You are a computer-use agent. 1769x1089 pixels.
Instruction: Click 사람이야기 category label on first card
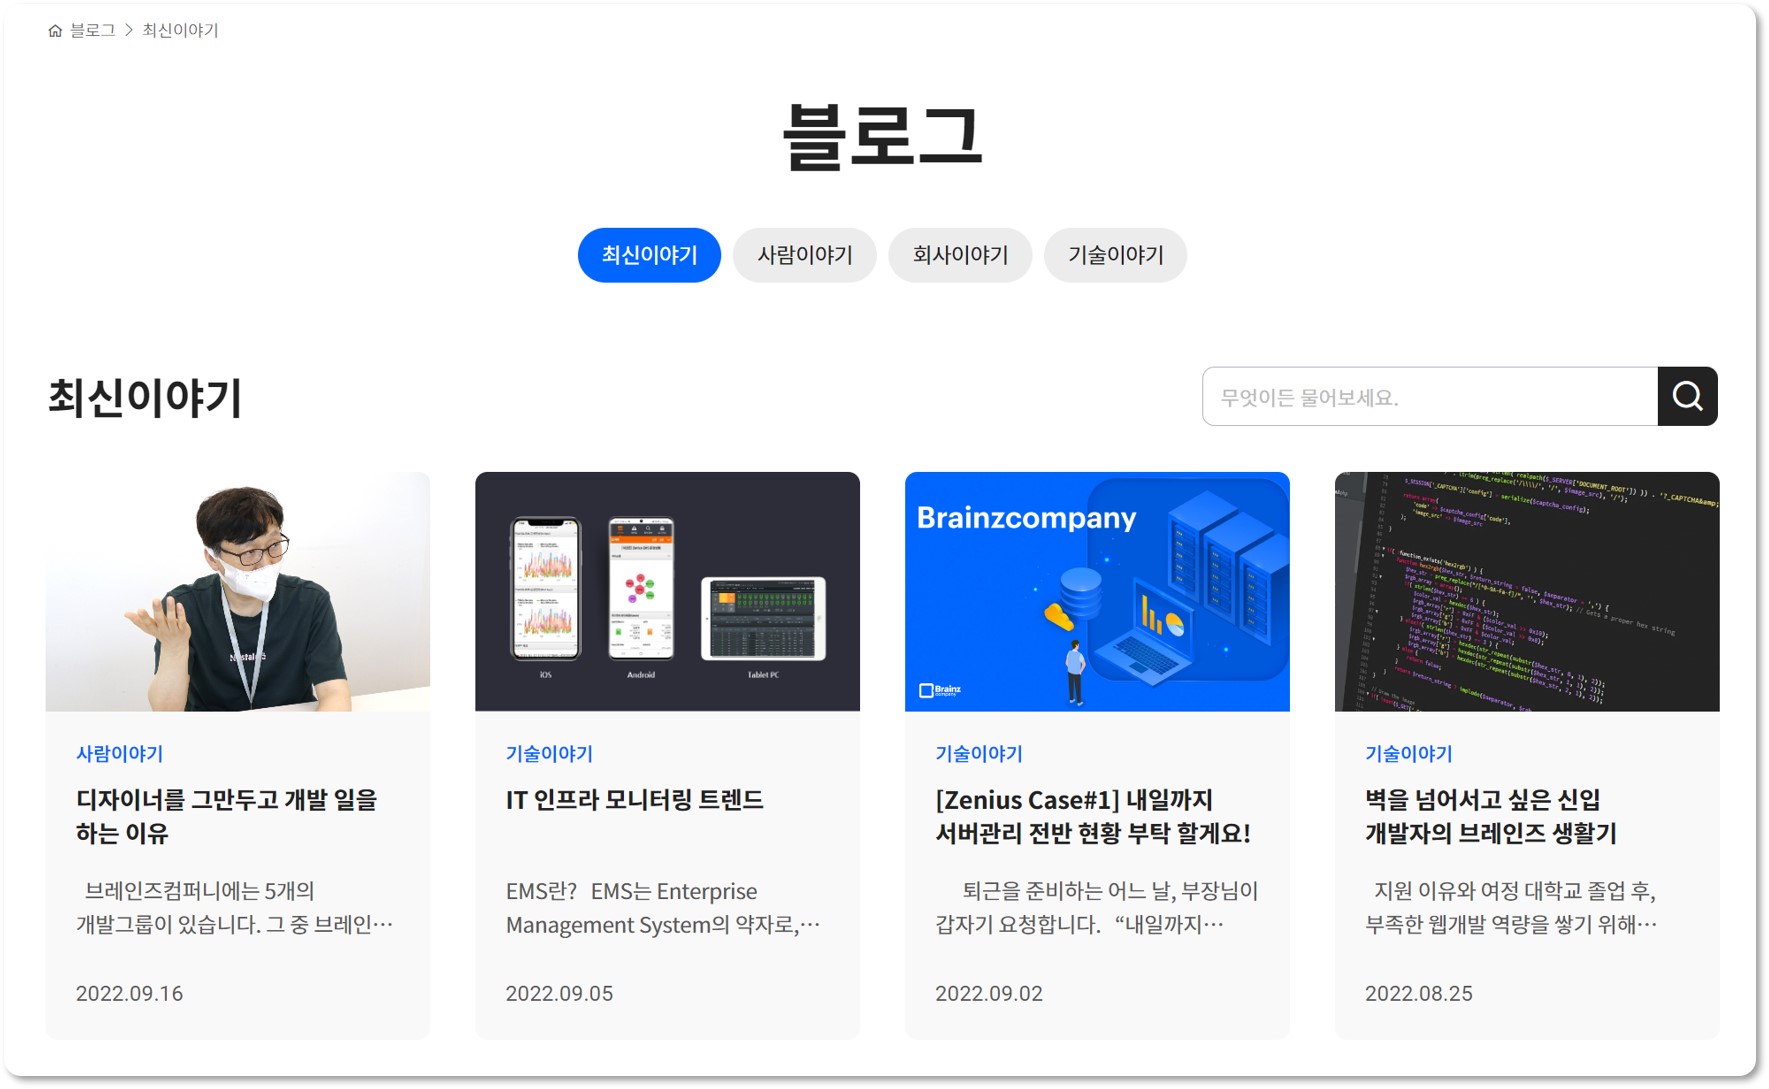(119, 754)
